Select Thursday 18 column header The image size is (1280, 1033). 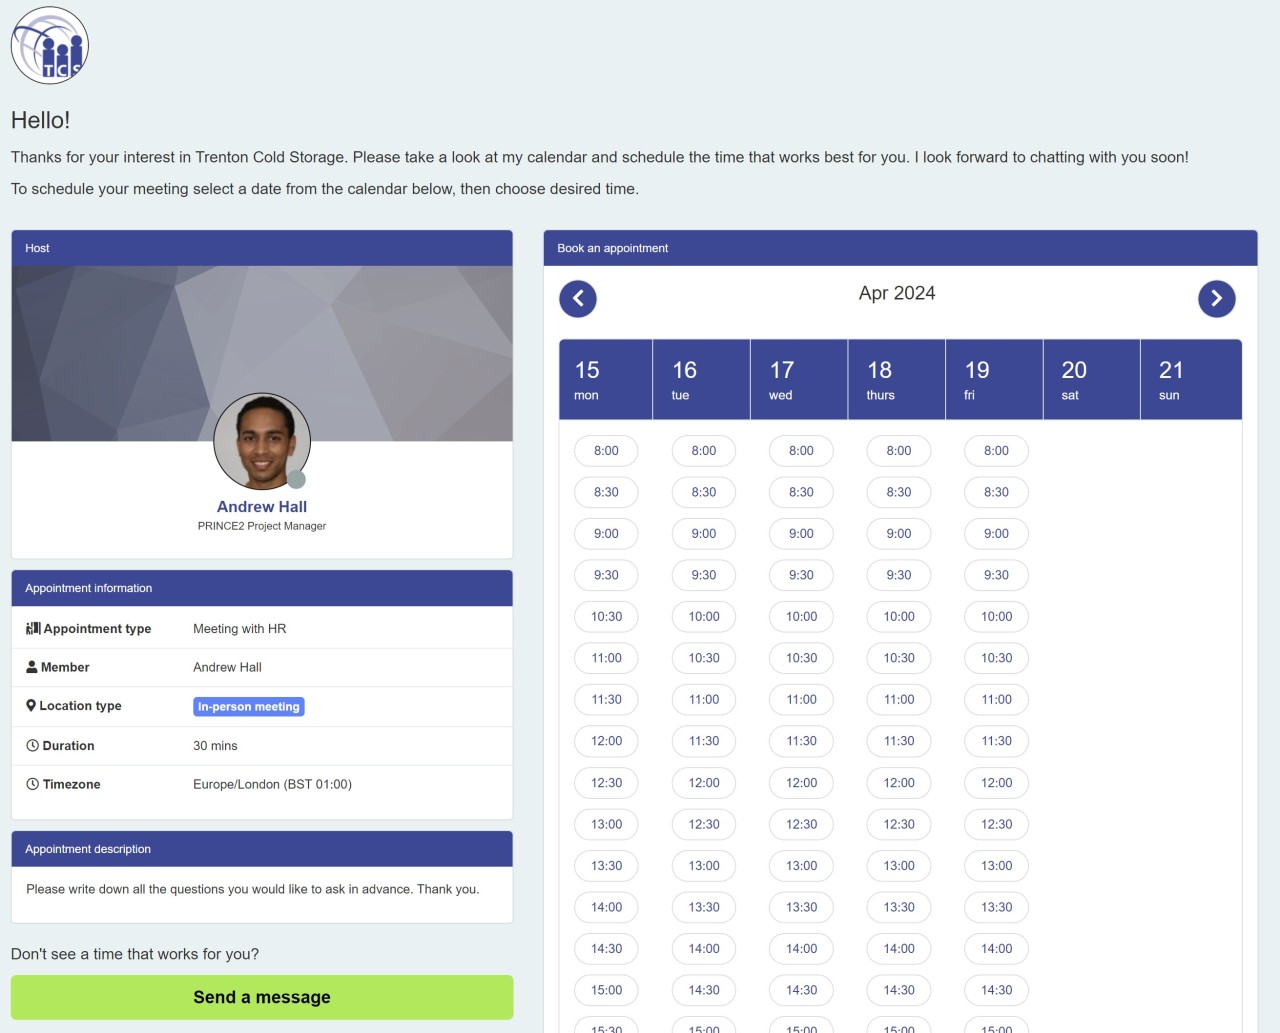click(896, 379)
